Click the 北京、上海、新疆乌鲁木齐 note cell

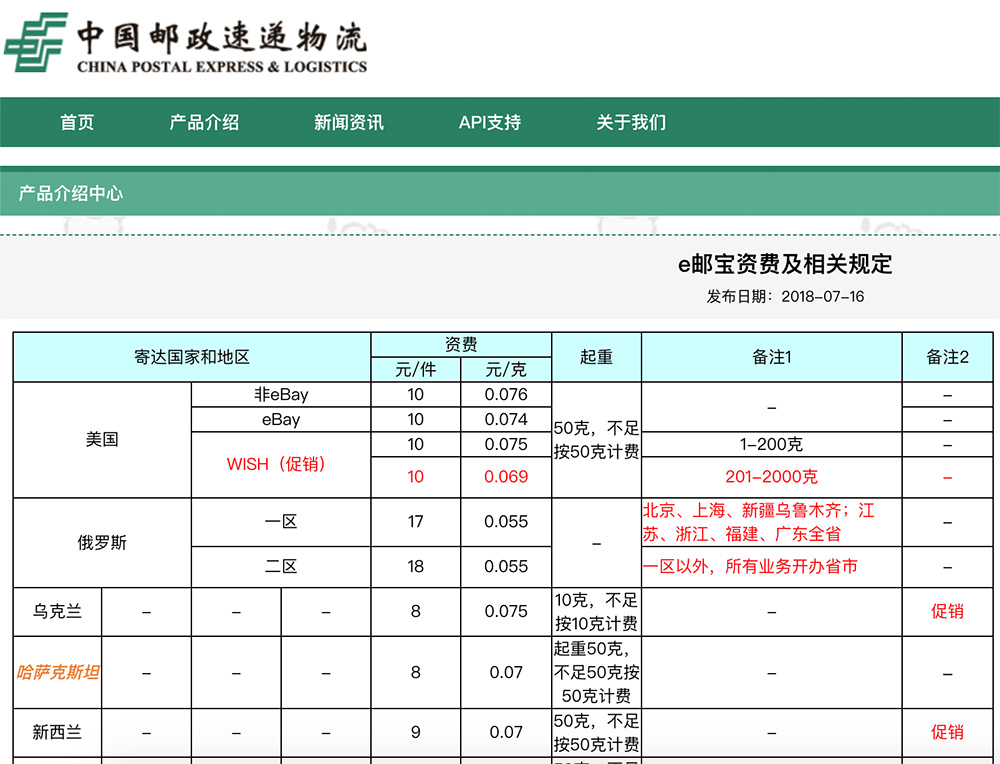click(772, 522)
